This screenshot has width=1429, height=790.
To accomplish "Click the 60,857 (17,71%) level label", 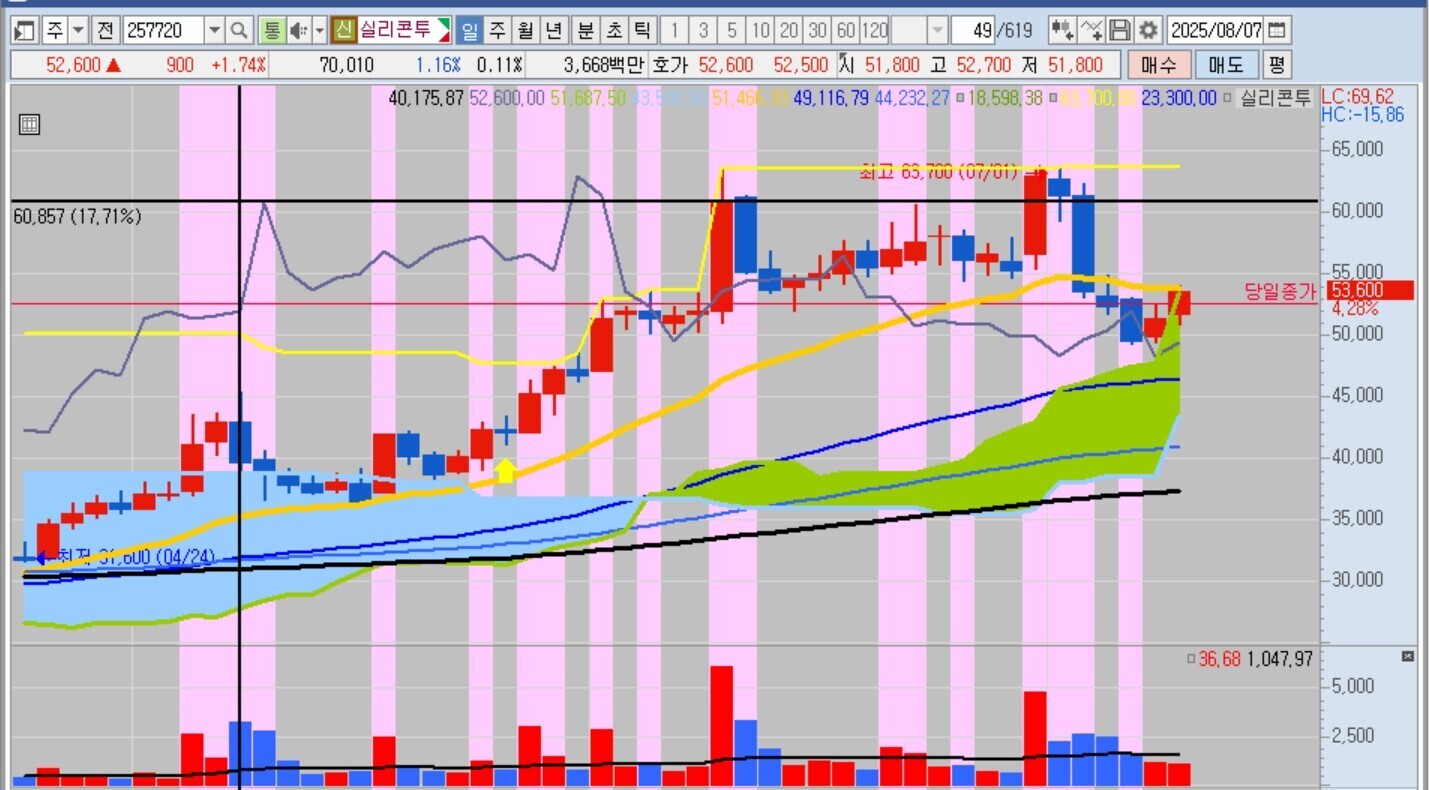I will [77, 216].
